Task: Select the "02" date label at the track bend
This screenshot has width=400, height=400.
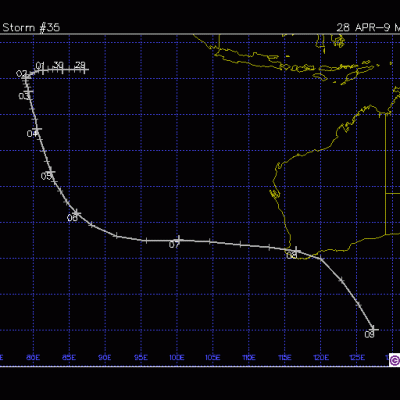Action: pos(21,74)
